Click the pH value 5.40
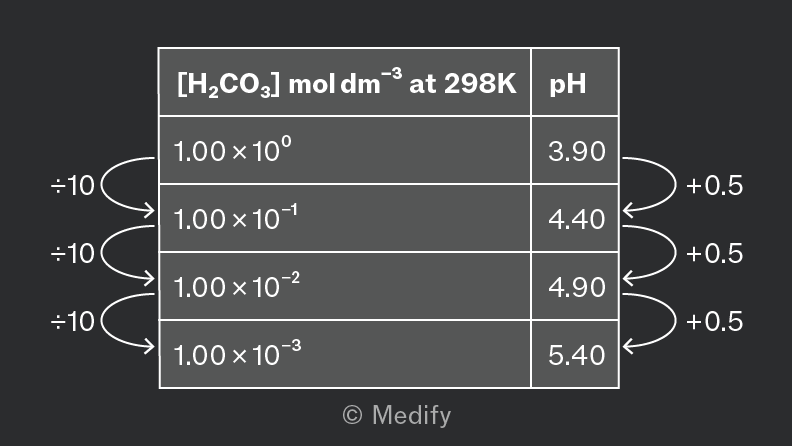This screenshot has height=446, width=792. [x=577, y=355]
